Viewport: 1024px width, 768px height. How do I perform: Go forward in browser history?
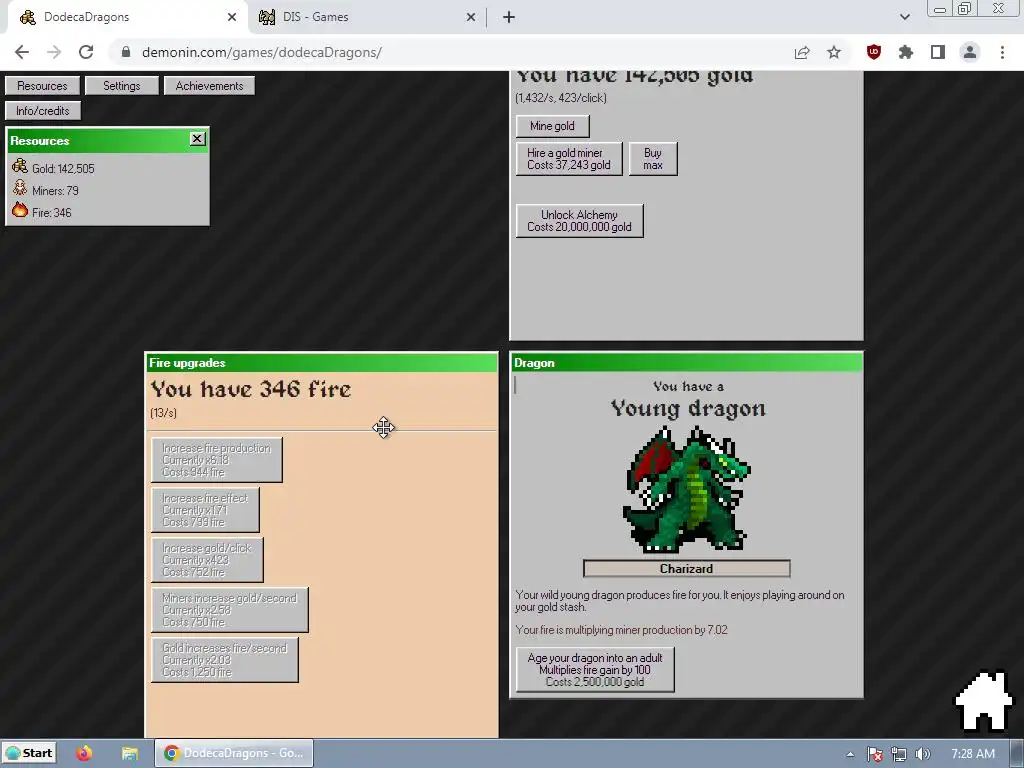point(54,52)
